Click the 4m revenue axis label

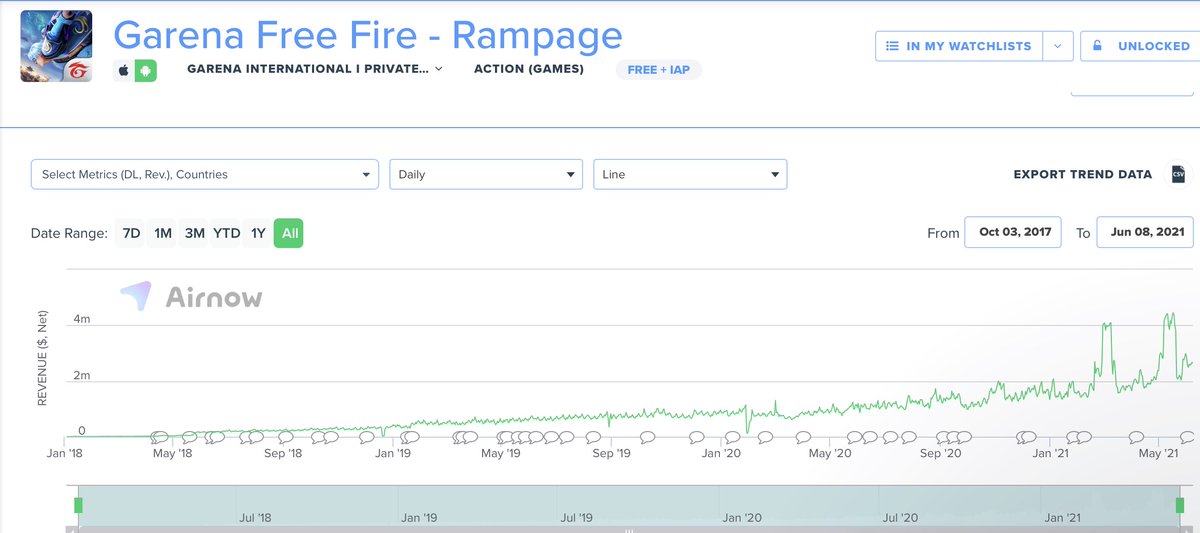tap(81, 319)
